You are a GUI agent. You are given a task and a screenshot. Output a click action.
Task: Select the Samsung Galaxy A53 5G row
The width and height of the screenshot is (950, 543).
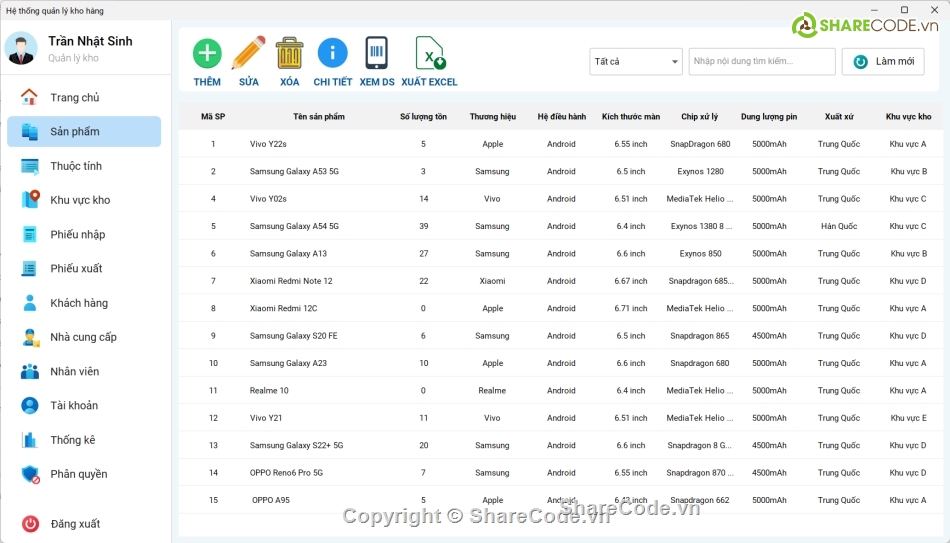coord(561,172)
